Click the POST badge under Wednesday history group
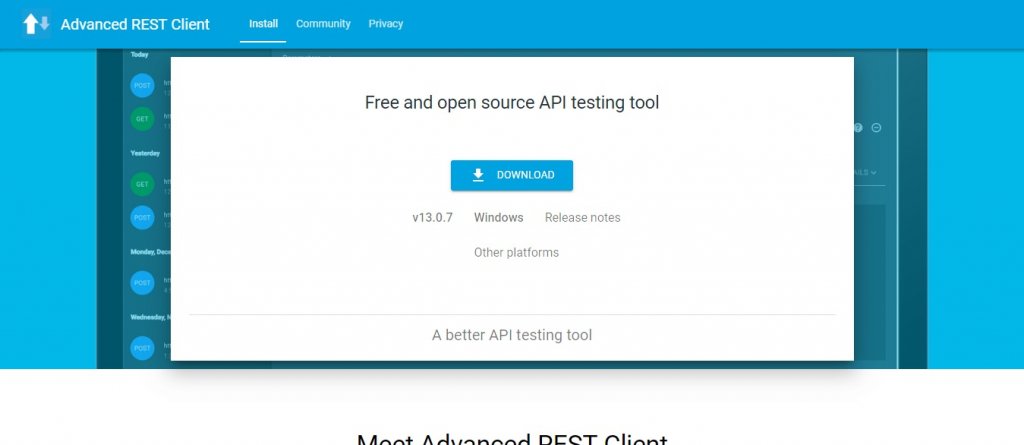This screenshot has height=445, width=1024. coord(142,348)
